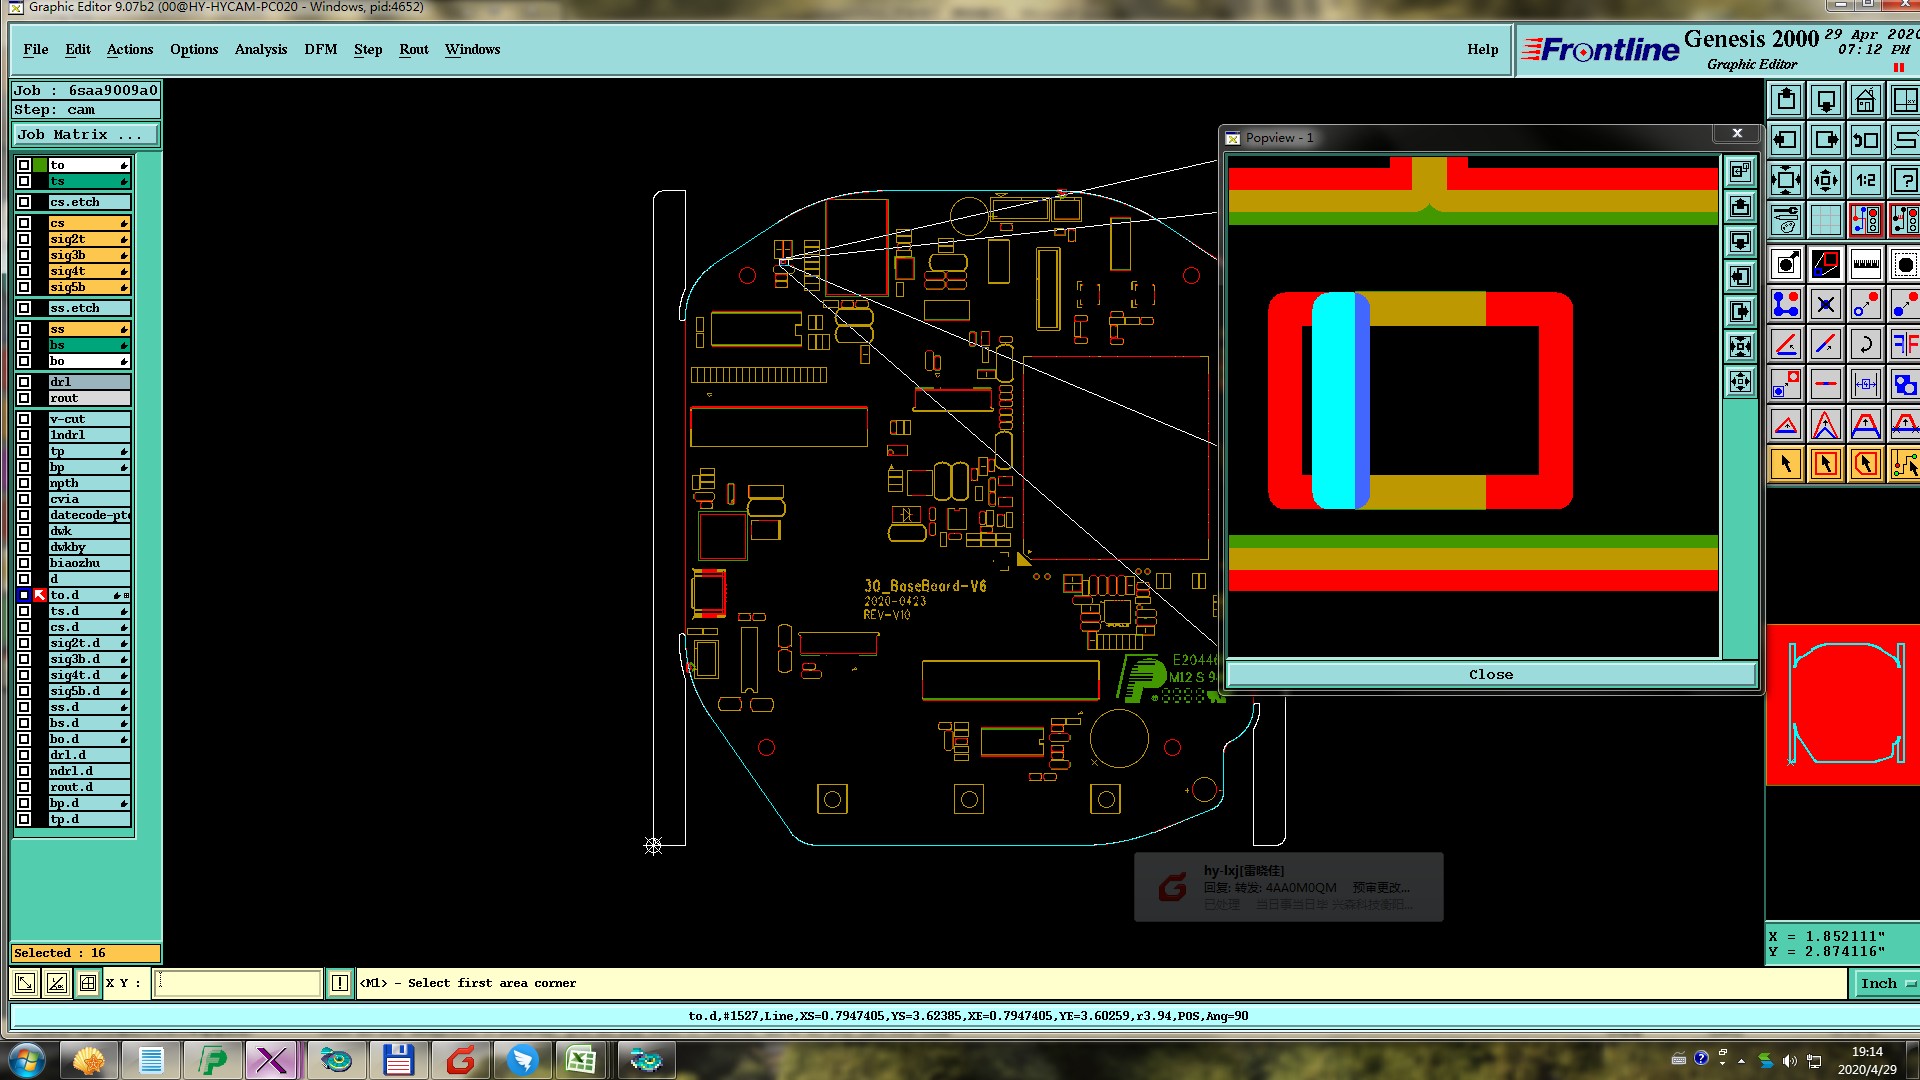The image size is (1920, 1080).
Task: Open the DFM menu
Action: pyautogui.click(x=320, y=49)
